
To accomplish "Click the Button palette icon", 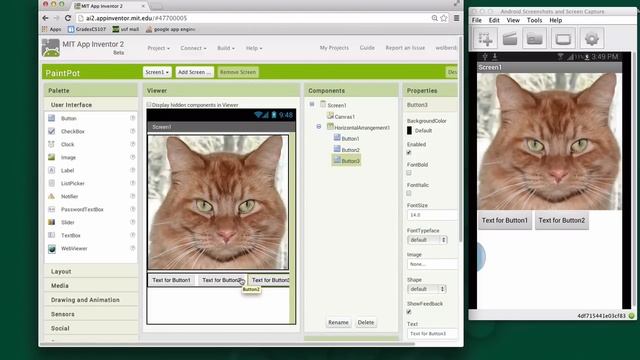I will [51, 118].
